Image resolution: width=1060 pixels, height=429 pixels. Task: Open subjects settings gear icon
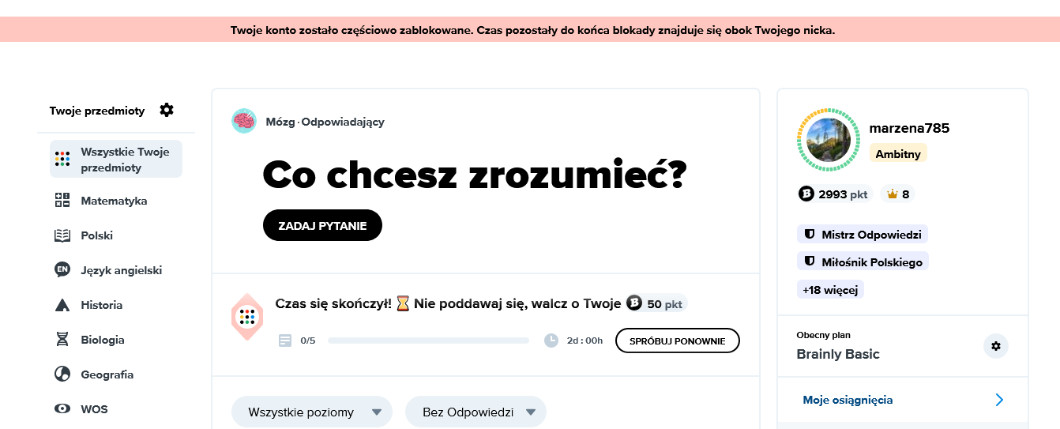point(167,110)
